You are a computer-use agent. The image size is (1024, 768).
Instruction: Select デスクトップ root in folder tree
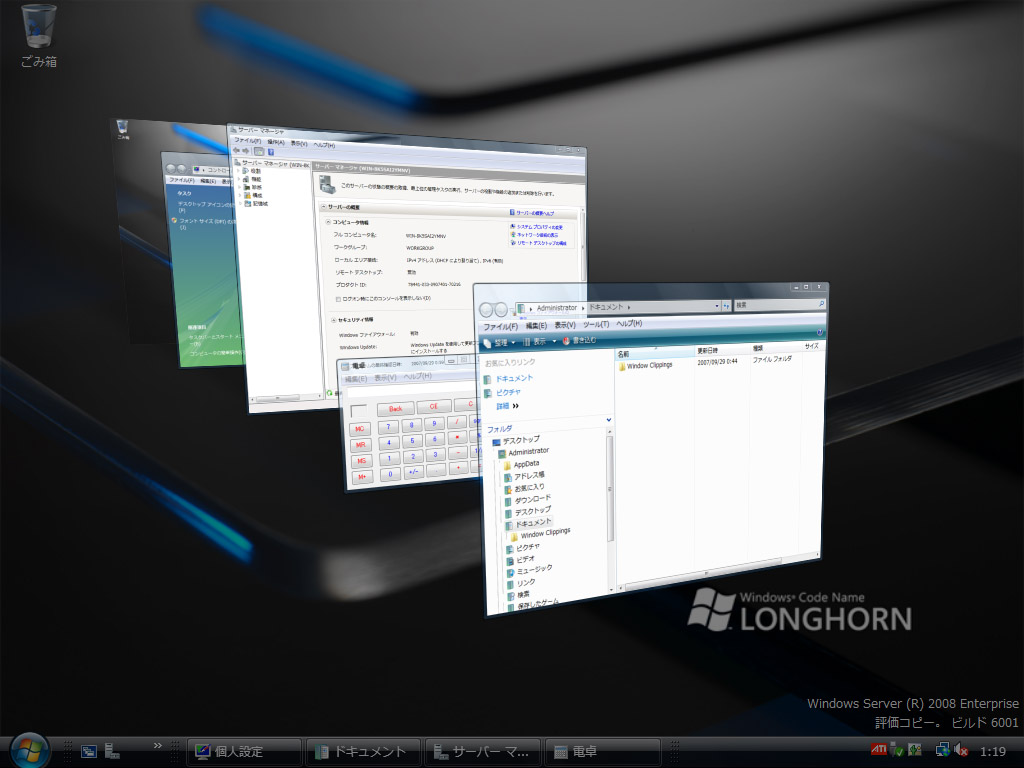(516, 441)
